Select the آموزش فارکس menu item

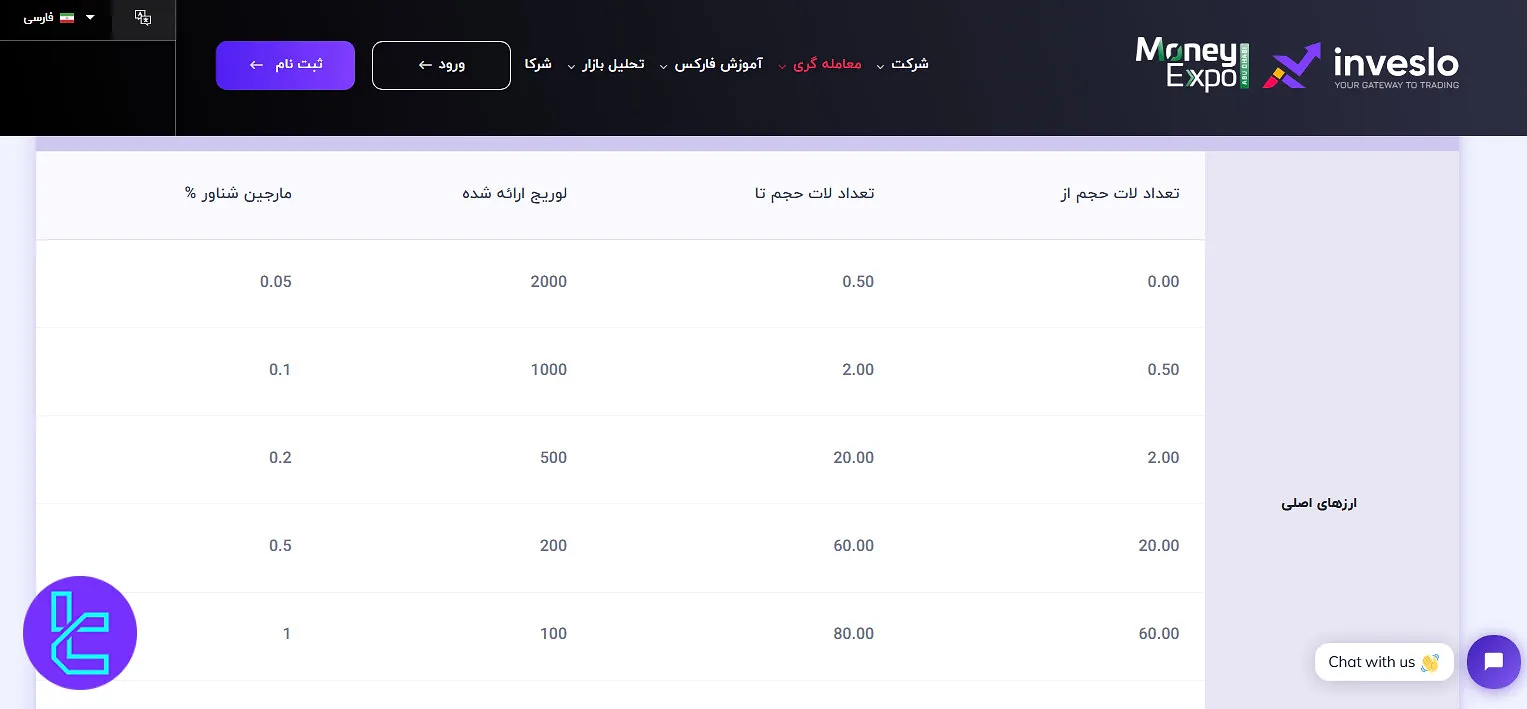(x=718, y=64)
